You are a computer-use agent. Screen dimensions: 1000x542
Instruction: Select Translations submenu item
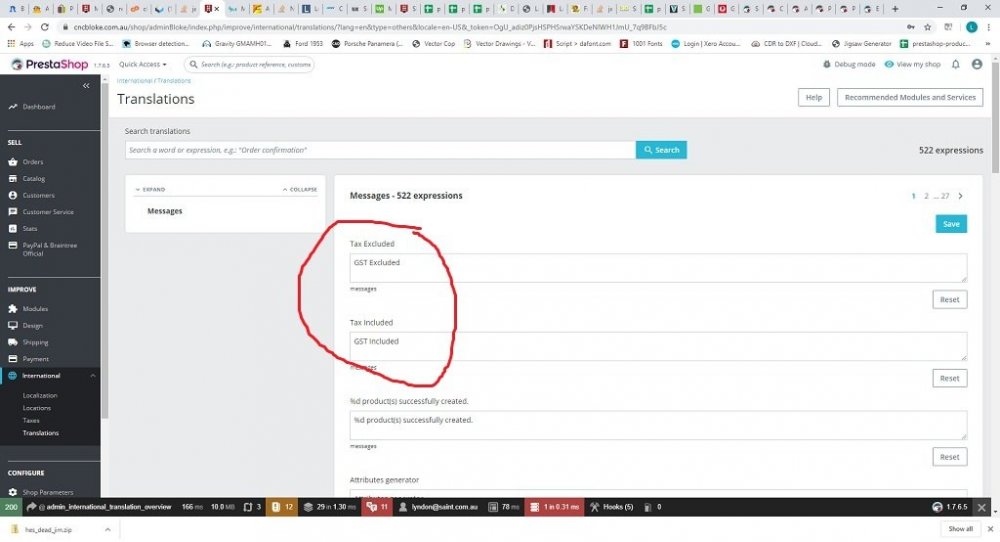40,433
